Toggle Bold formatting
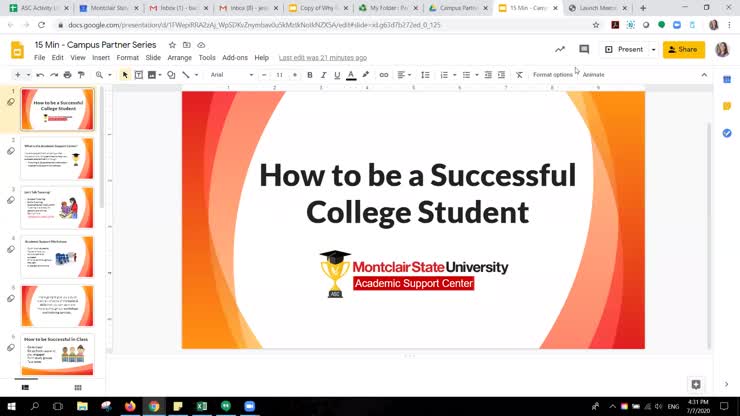 pos(310,75)
